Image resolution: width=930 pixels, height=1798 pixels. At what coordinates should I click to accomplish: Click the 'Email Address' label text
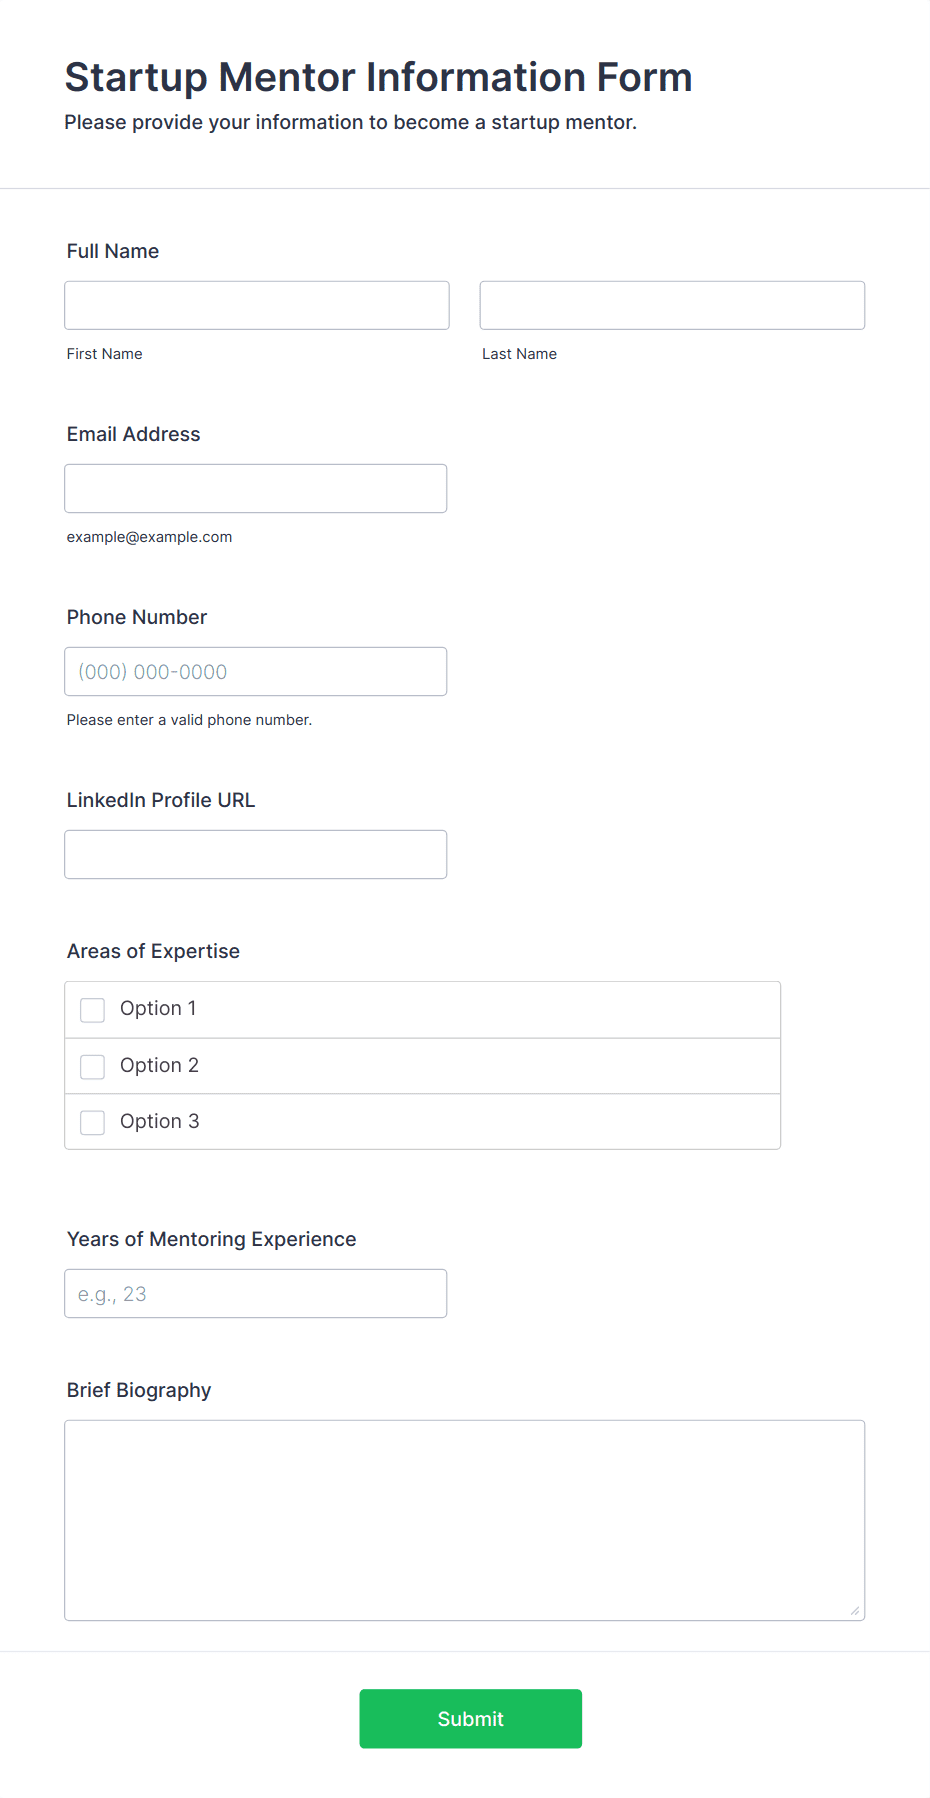click(x=134, y=434)
